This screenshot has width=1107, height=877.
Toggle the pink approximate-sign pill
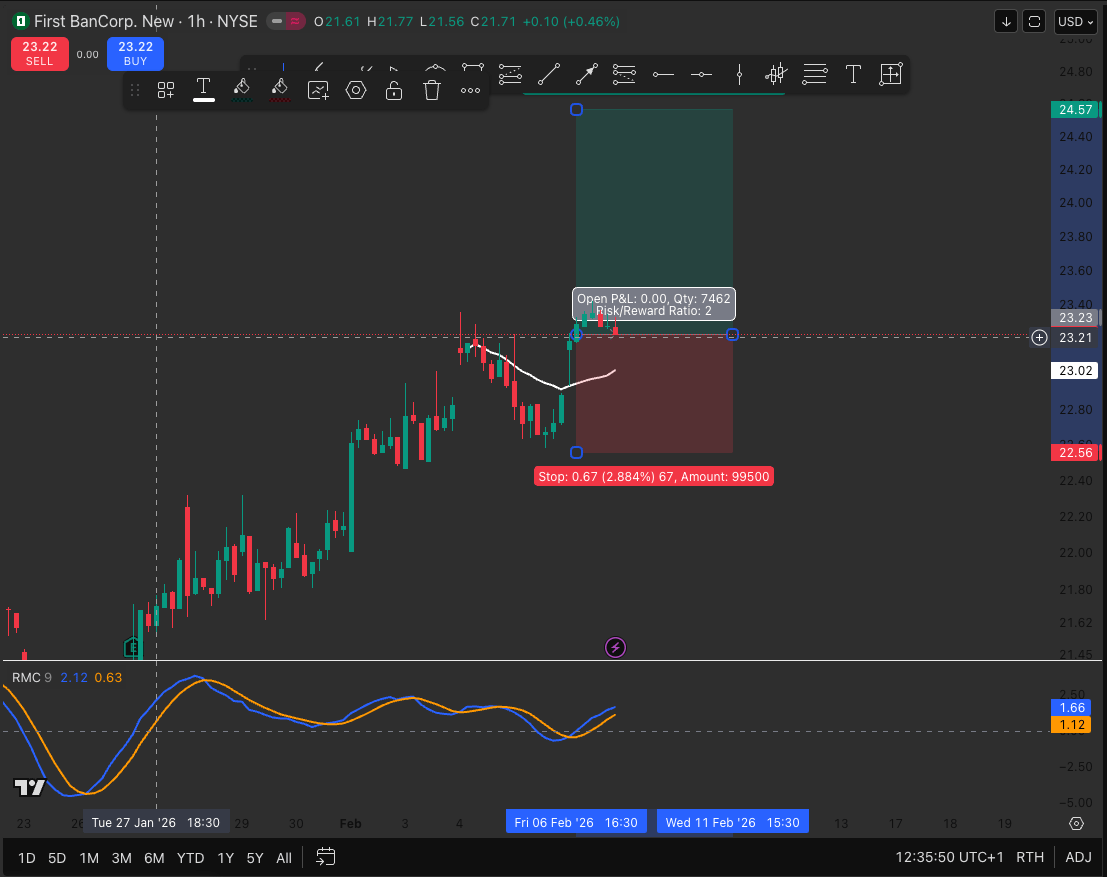pyautogui.click(x=296, y=22)
